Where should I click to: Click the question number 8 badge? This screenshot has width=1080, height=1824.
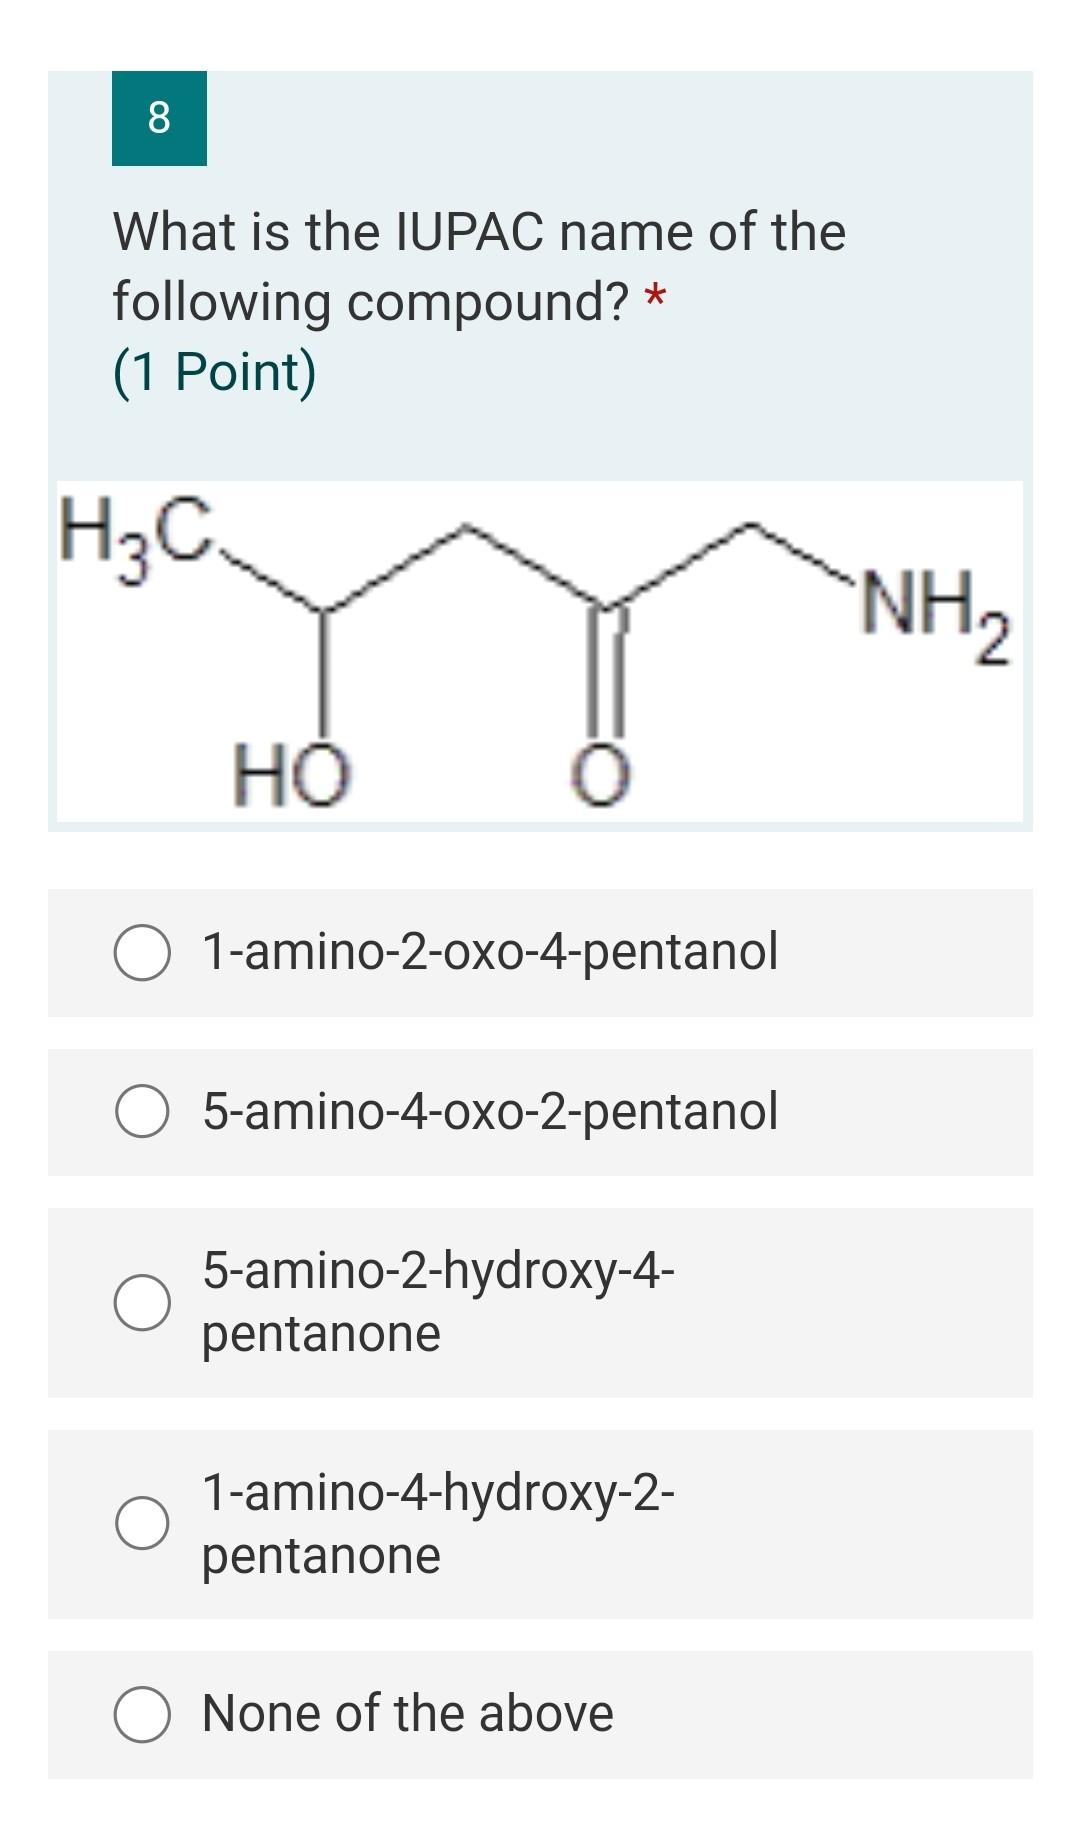pos(159,118)
